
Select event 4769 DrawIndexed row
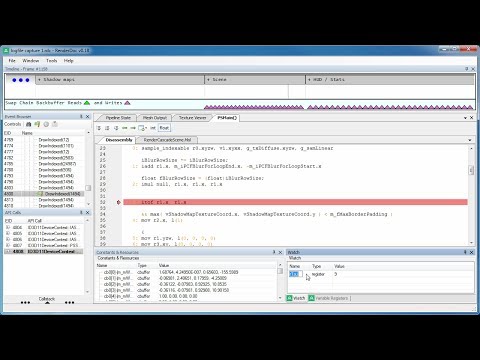pyautogui.click(x=43, y=140)
